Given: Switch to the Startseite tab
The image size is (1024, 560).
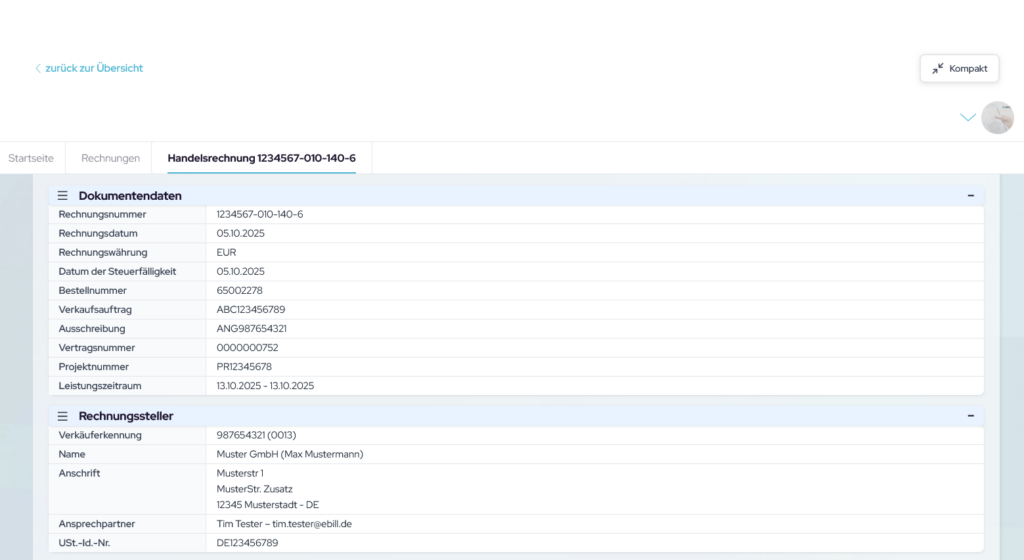Looking at the screenshot, I should tap(31, 158).
